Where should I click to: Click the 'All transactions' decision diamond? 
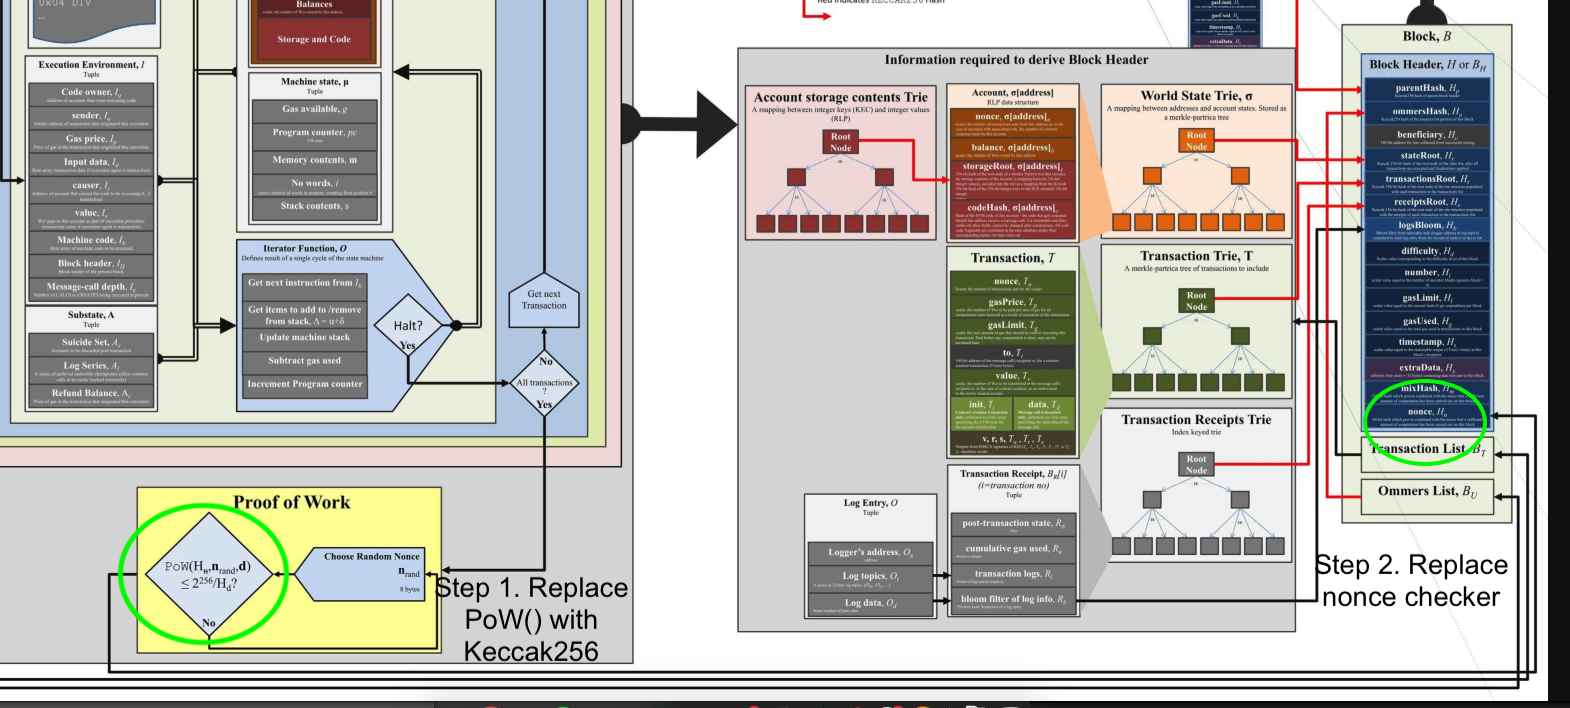tap(544, 383)
